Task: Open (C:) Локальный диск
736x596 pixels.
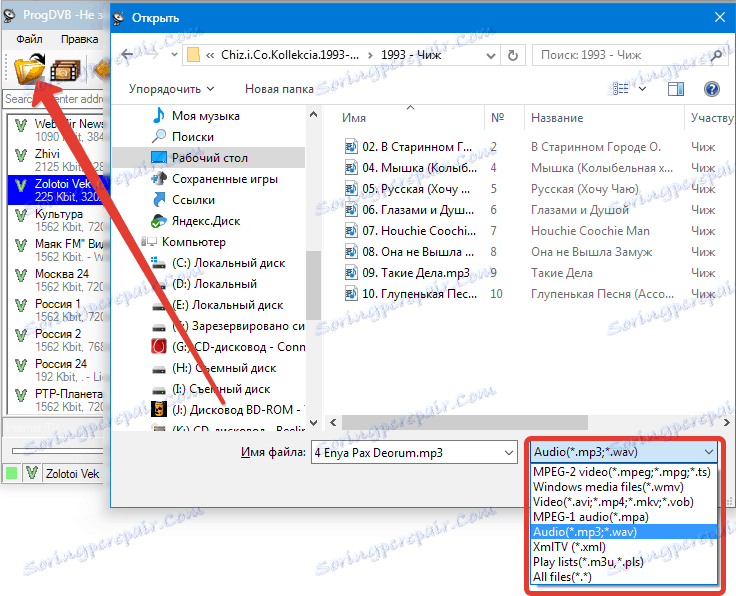Action: 228,263
